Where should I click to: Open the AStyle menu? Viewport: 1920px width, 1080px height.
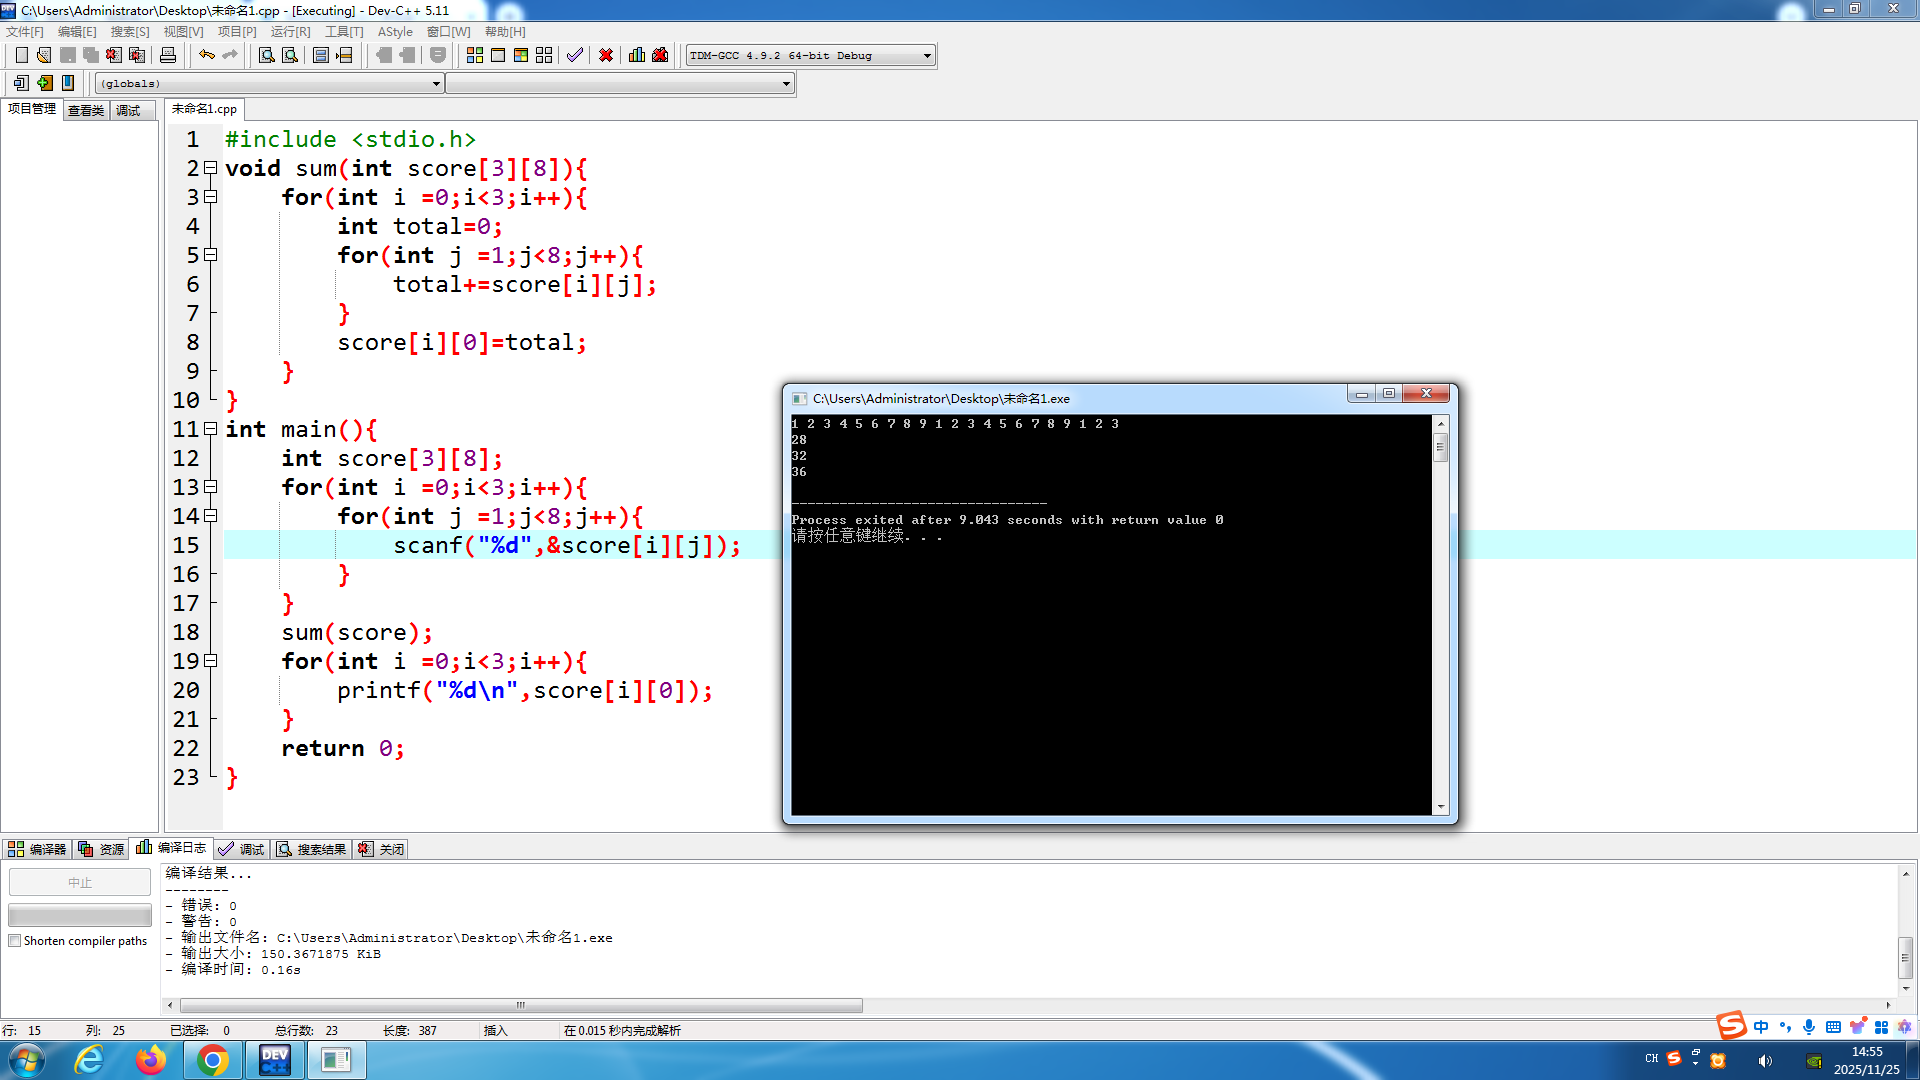[395, 32]
